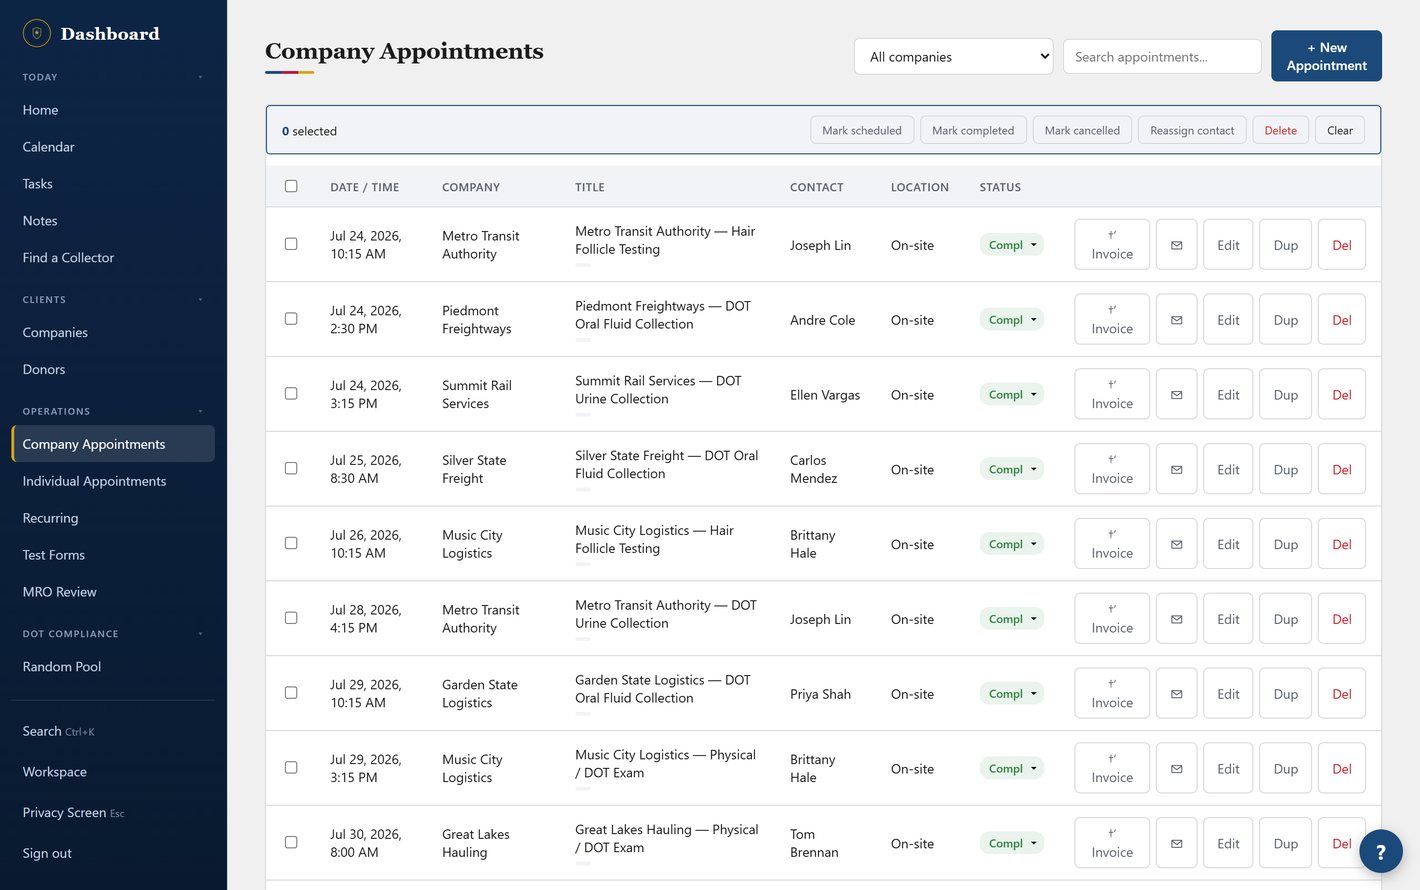Click Mark scheduled bulk action
The height and width of the screenshot is (890, 1420).
(x=861, y=130)
